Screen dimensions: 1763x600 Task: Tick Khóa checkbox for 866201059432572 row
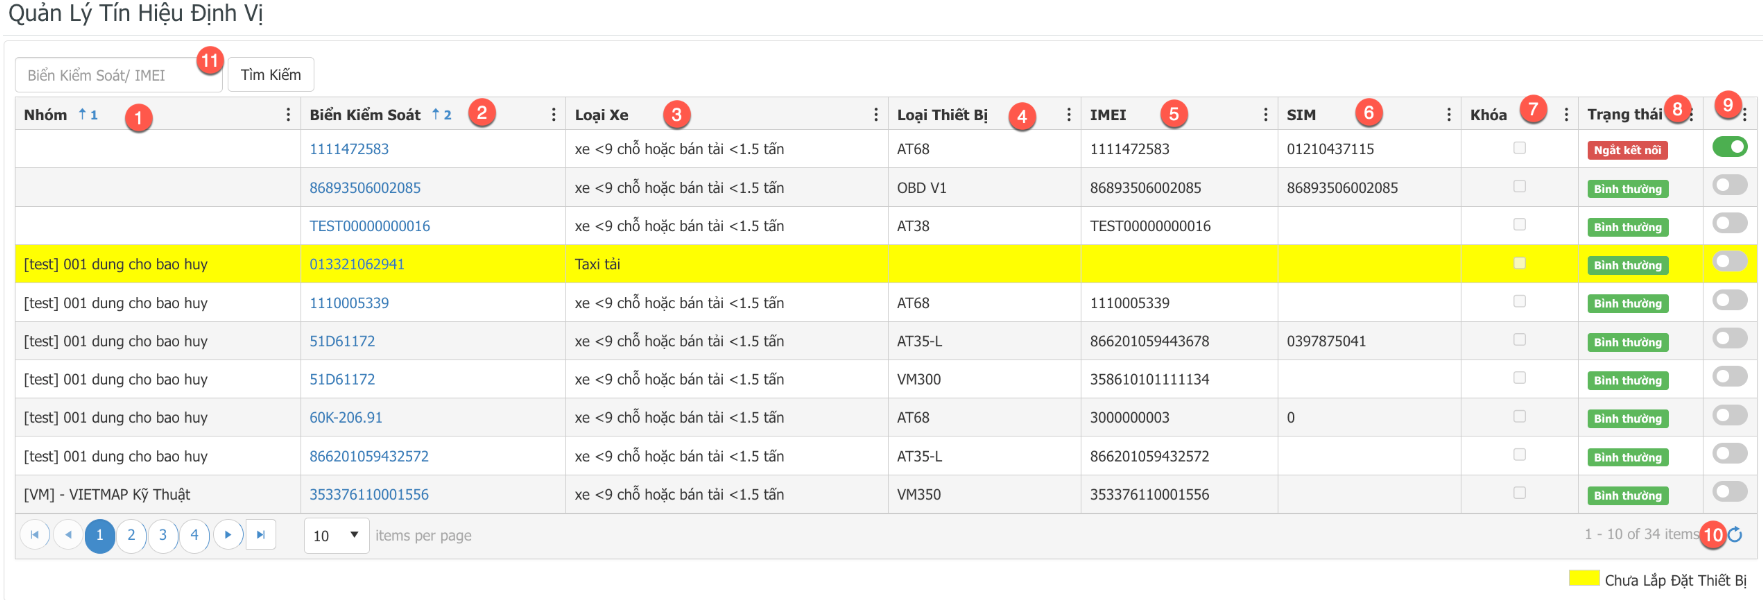tap(1520, 455)
